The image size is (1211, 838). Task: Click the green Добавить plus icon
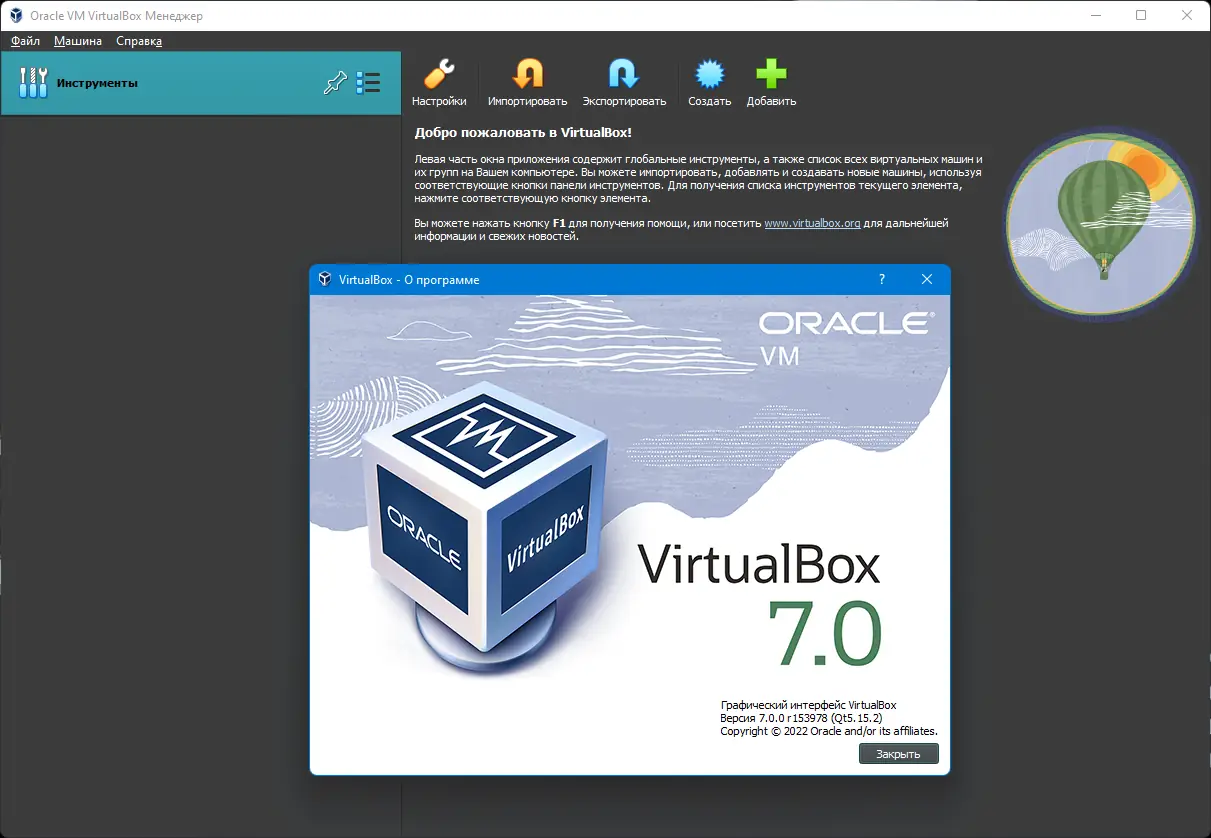(771, 82)
